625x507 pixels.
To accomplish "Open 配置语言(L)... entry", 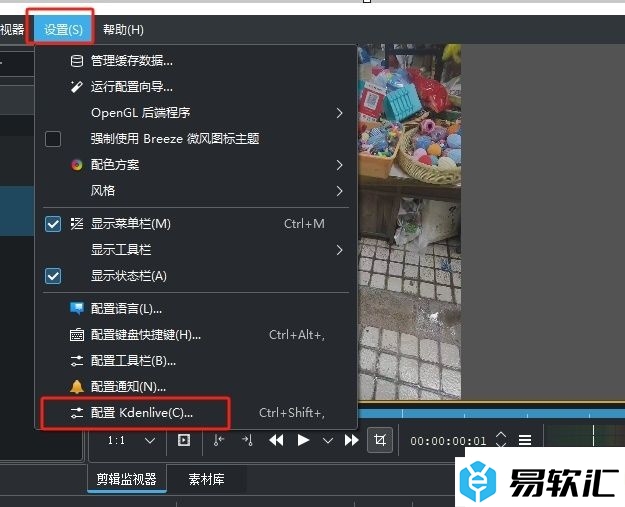I will (196, 309).
